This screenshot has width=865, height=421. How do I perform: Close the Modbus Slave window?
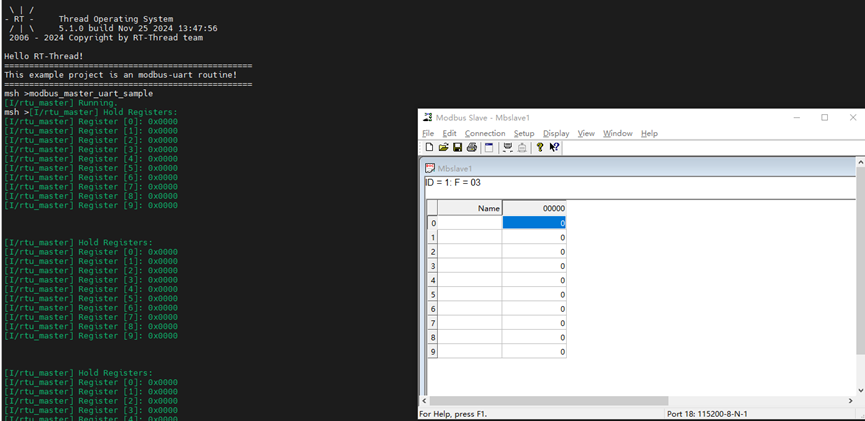pyautogui.click(x=853, y=117)
